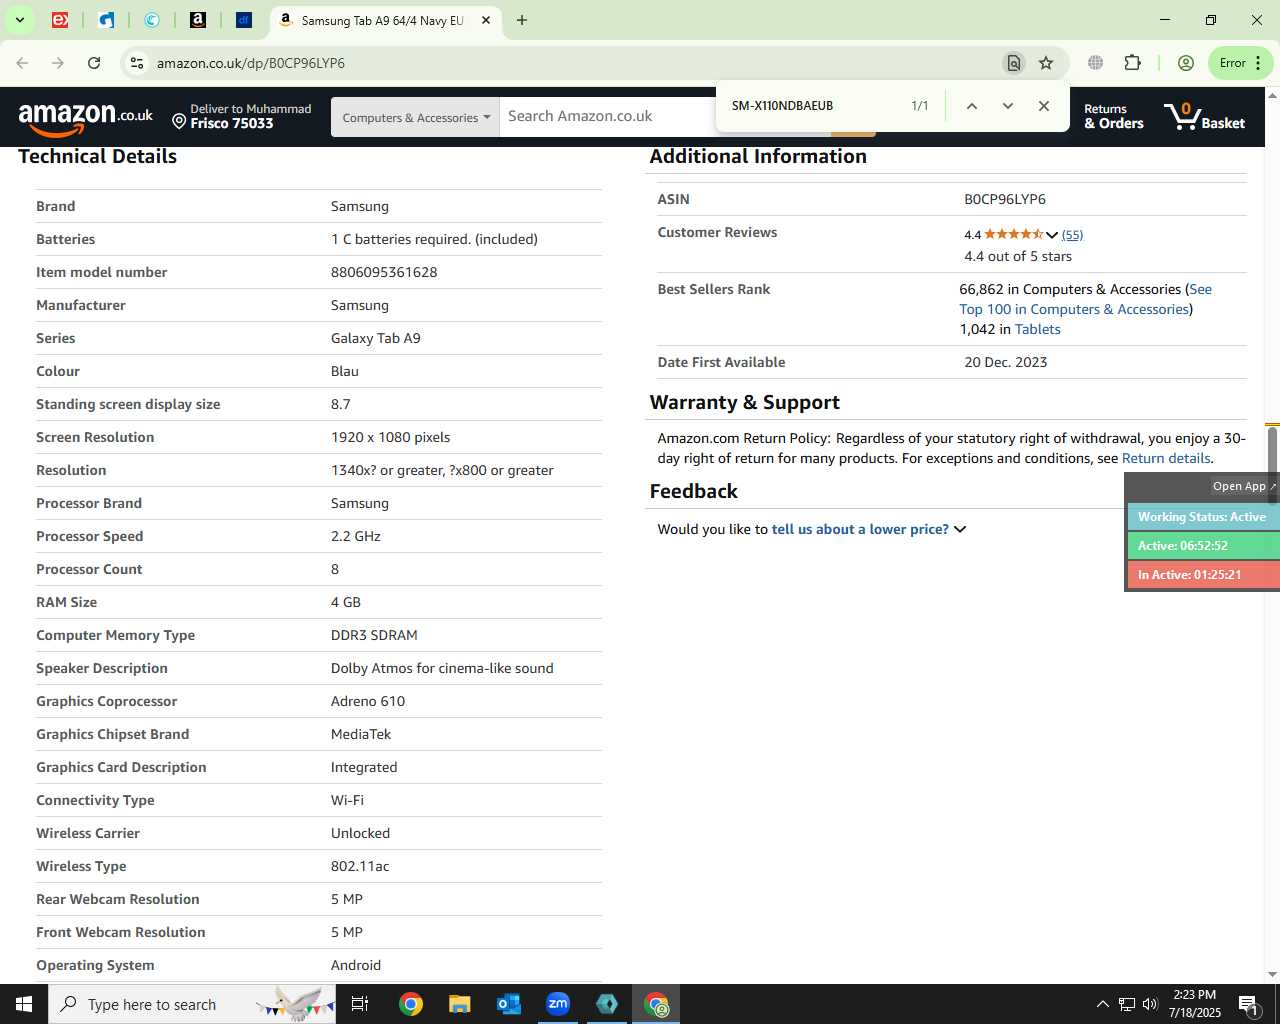Open the globe extension icon
Viewport: 1280px width, 1024px height.
click(x=1096, y=63)
